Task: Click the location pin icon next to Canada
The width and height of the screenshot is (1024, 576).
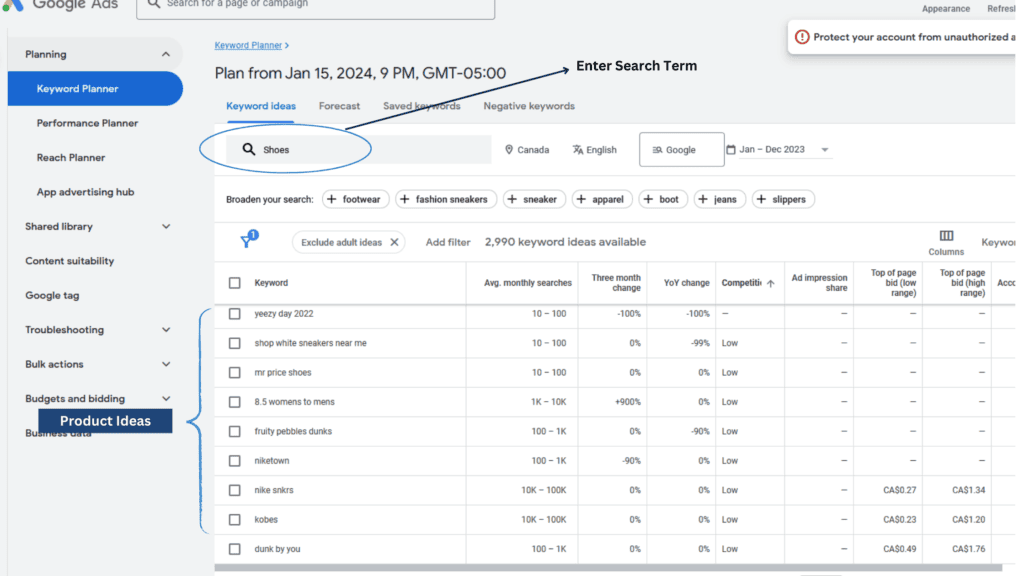Action: 509,150
